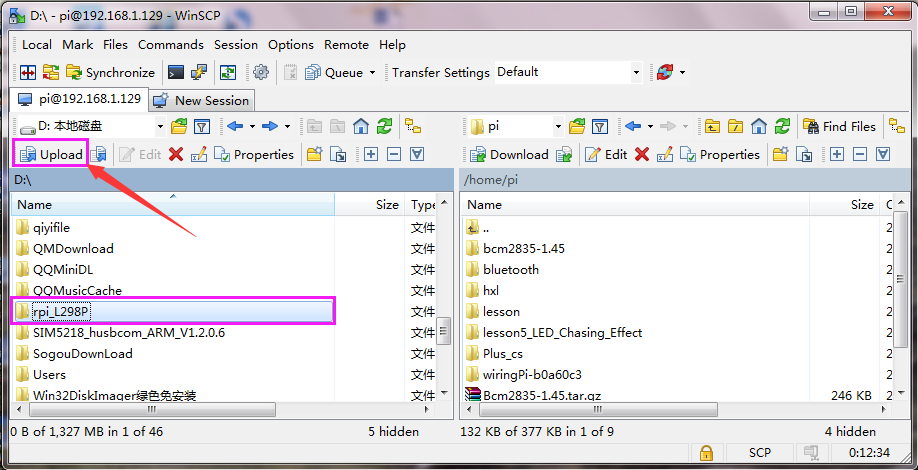Expand the D: local drive dropdown

(x=160, y=126)
